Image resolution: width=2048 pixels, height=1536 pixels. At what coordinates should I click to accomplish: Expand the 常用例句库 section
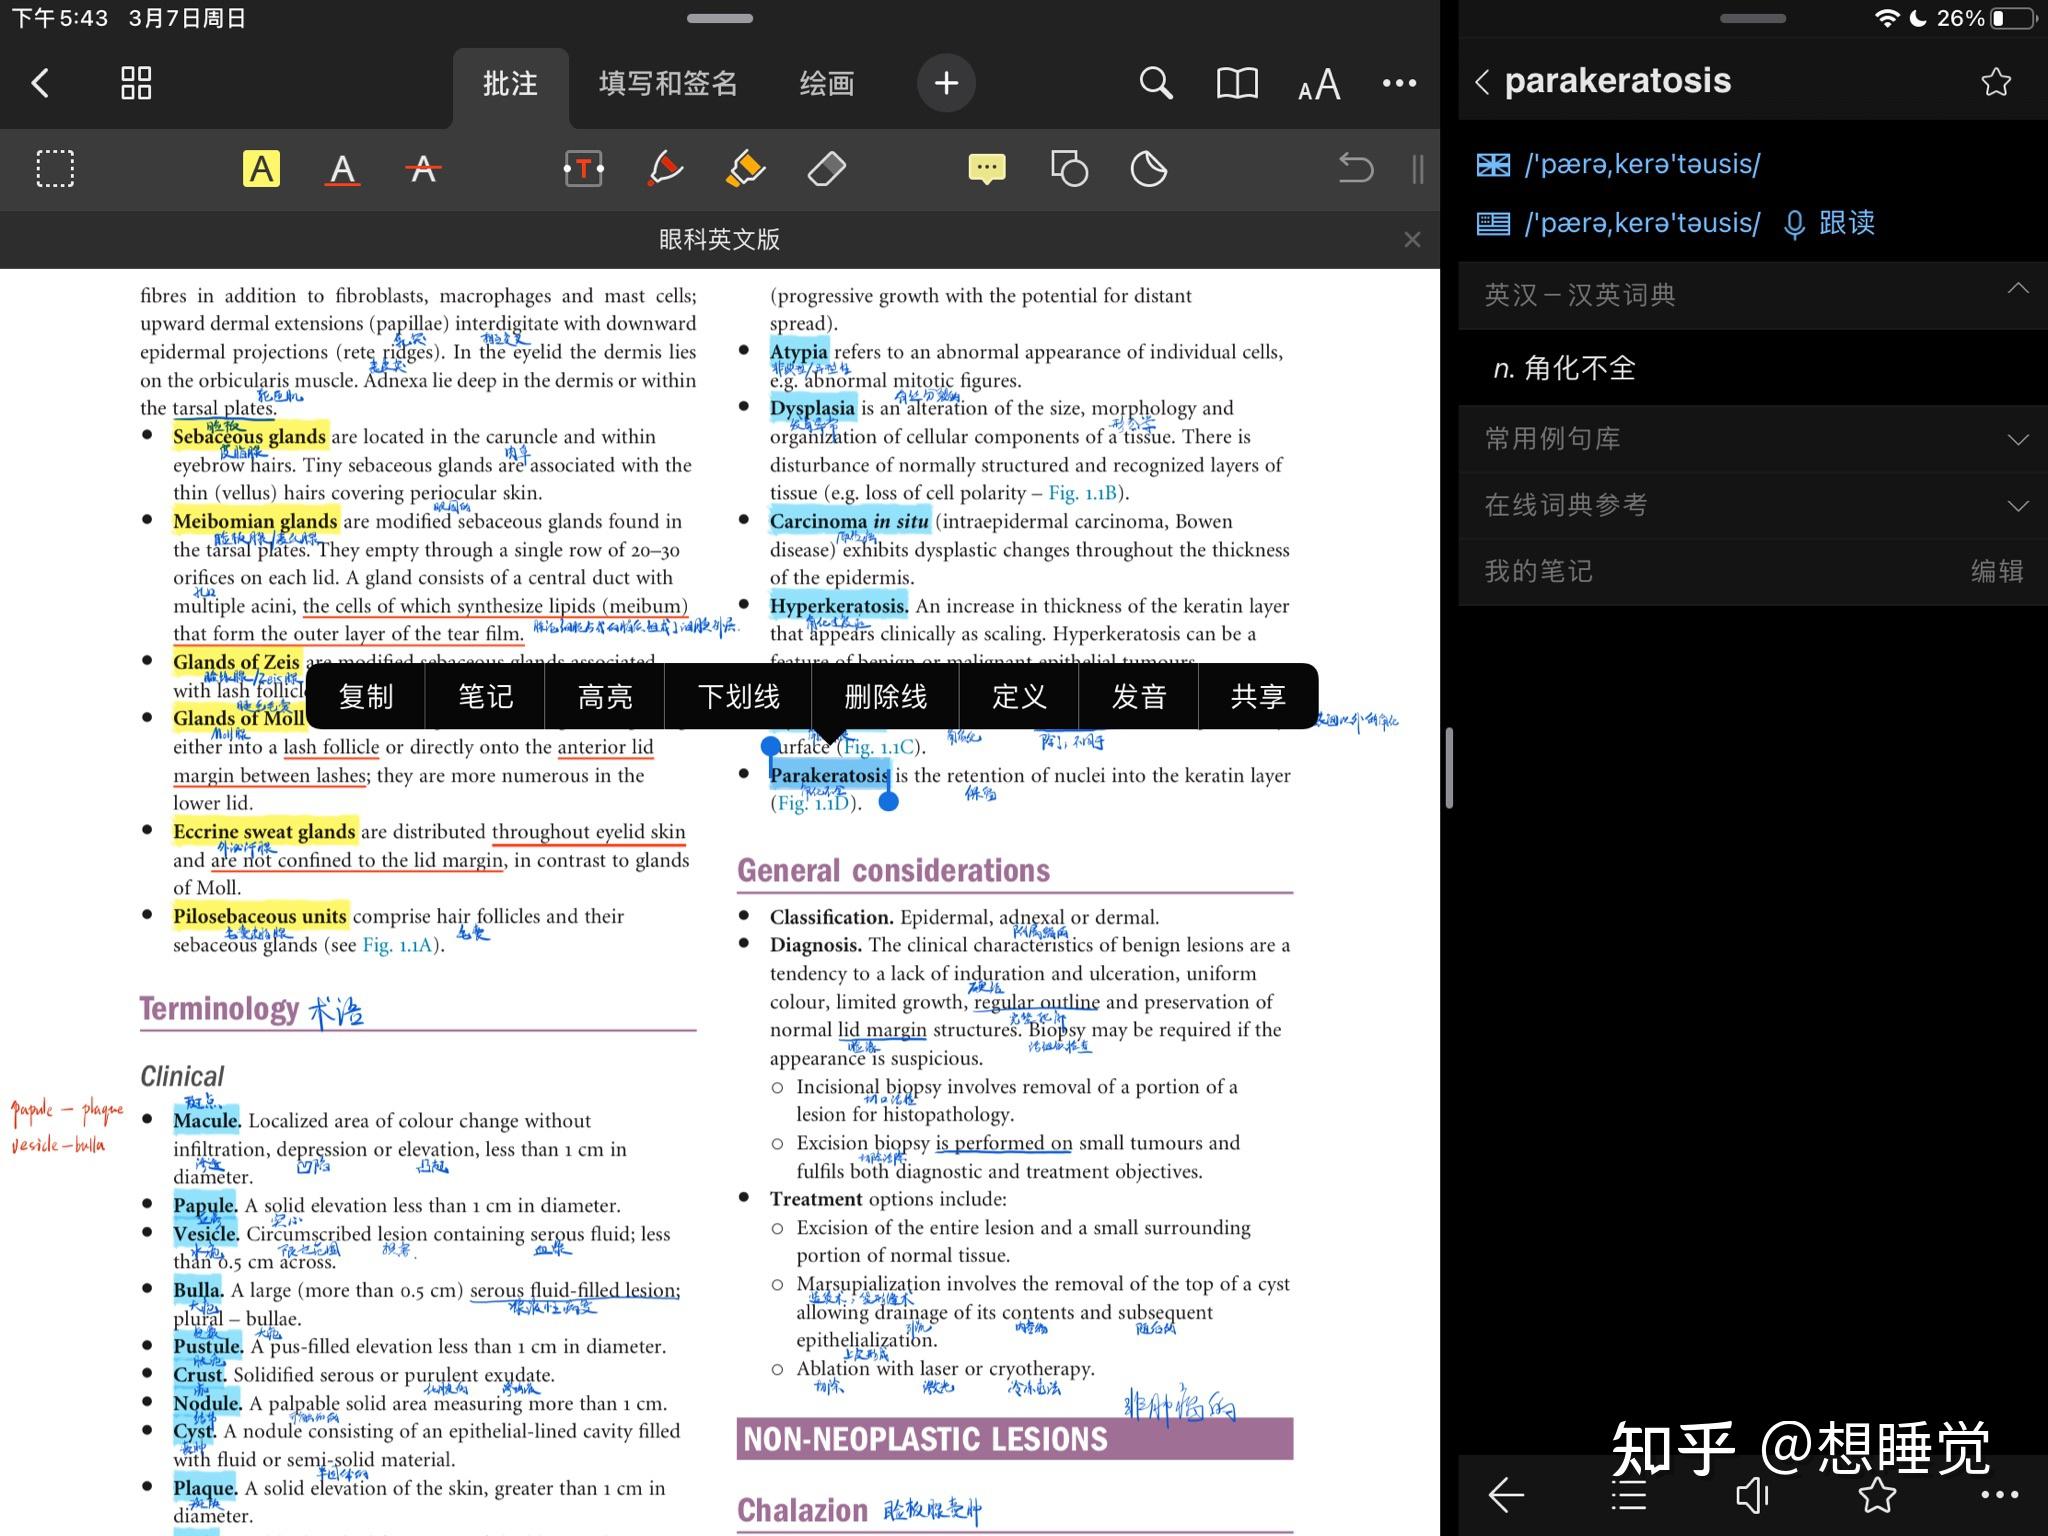(2017, 440)
